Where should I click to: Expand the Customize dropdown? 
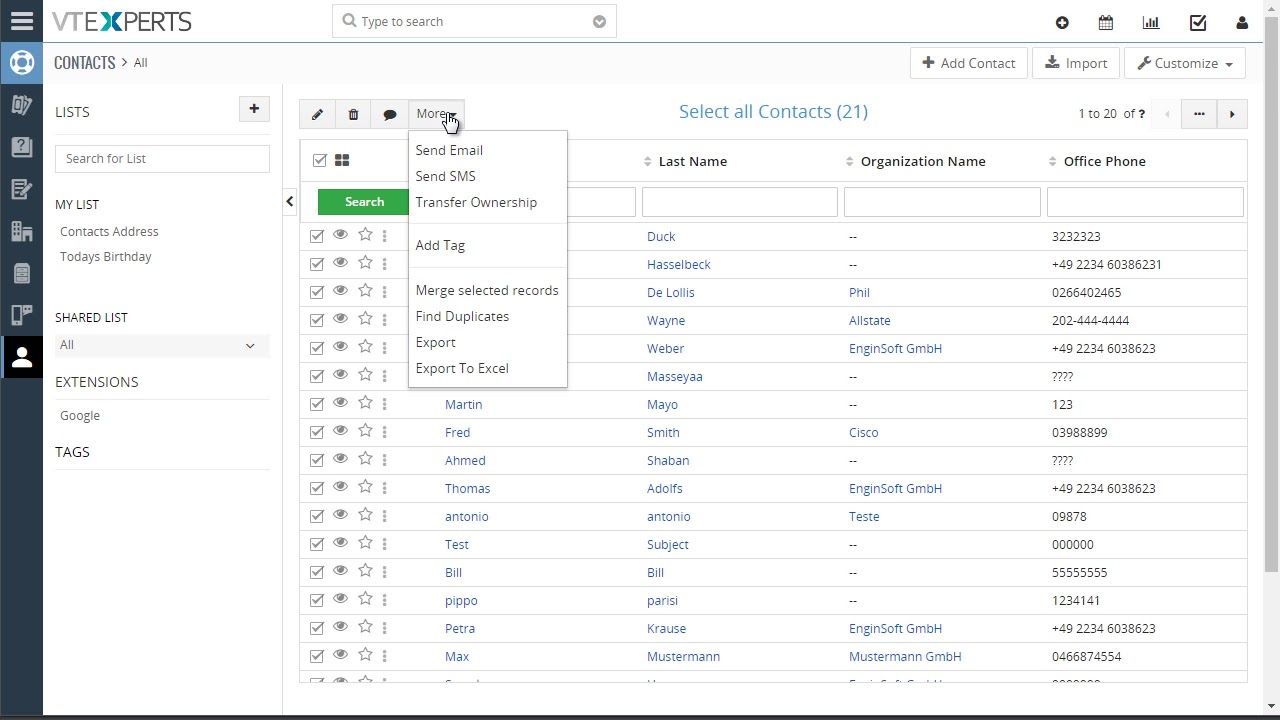(x=1185, y=63)
